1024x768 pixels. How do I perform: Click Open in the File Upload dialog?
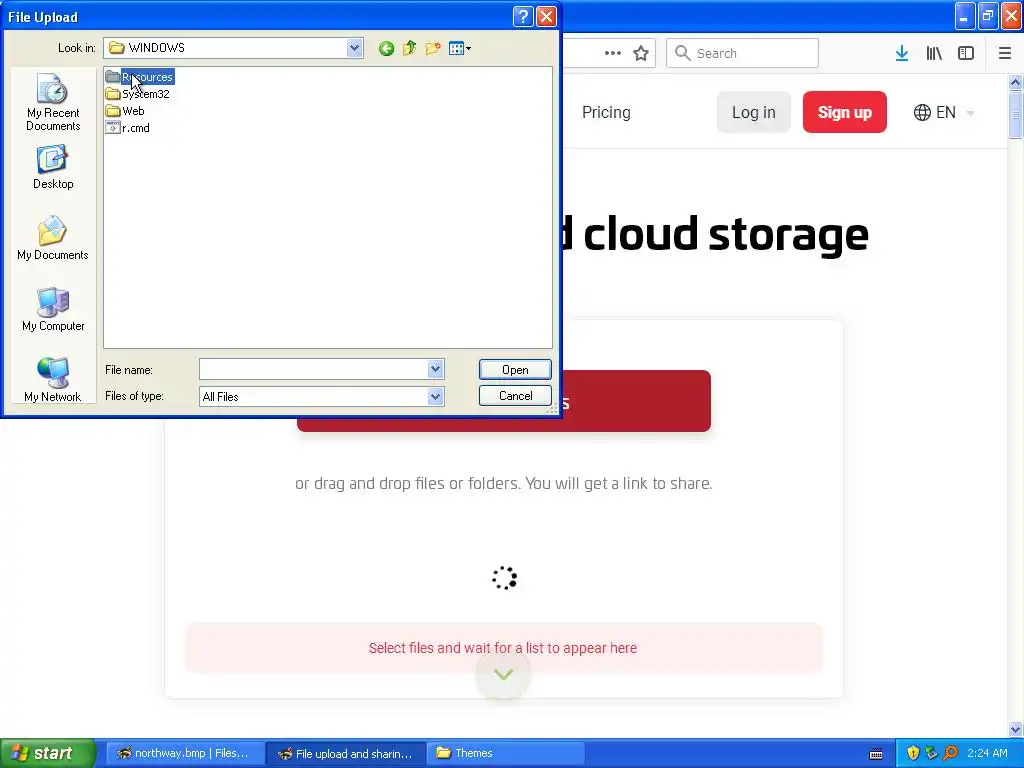pyautogui.click(x=515, y=370)
